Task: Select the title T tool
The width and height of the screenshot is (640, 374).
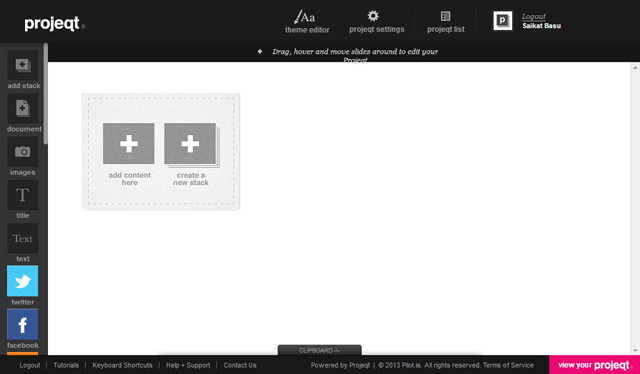Action: click(23, 195)
